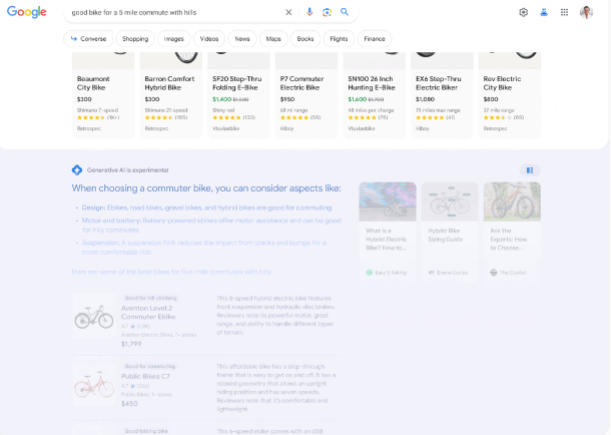The width and height of the screenshot is (611, 435).
Task: Click the 'Good folding bike' label
Action: point(146,431)
